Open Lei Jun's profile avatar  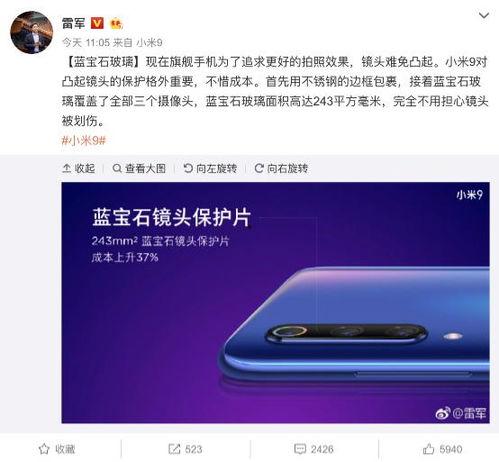tap(32, 32)
